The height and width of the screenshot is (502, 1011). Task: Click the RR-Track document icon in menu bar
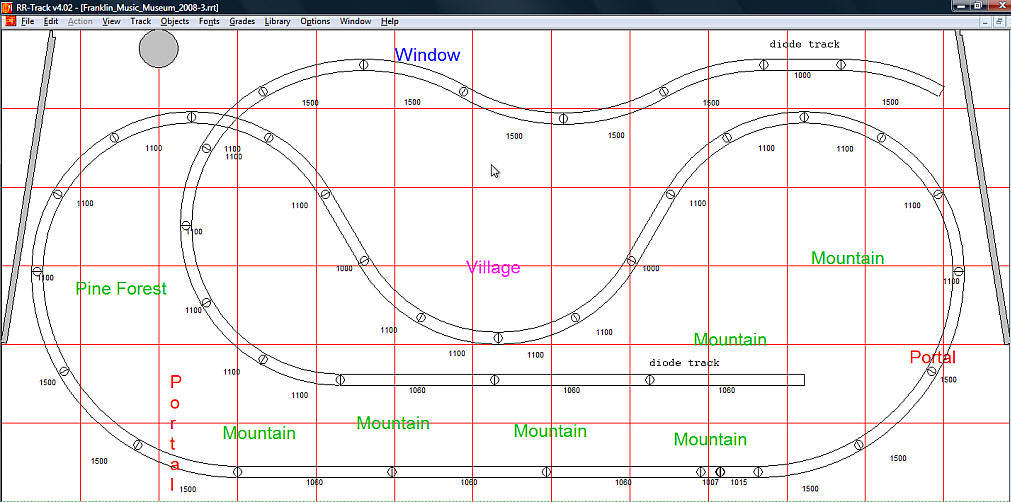click(x=8, y=21)
